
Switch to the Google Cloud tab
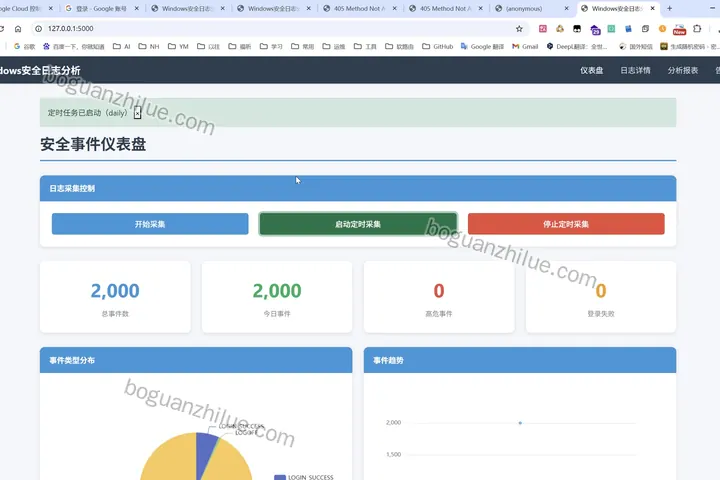click(21, 9)
